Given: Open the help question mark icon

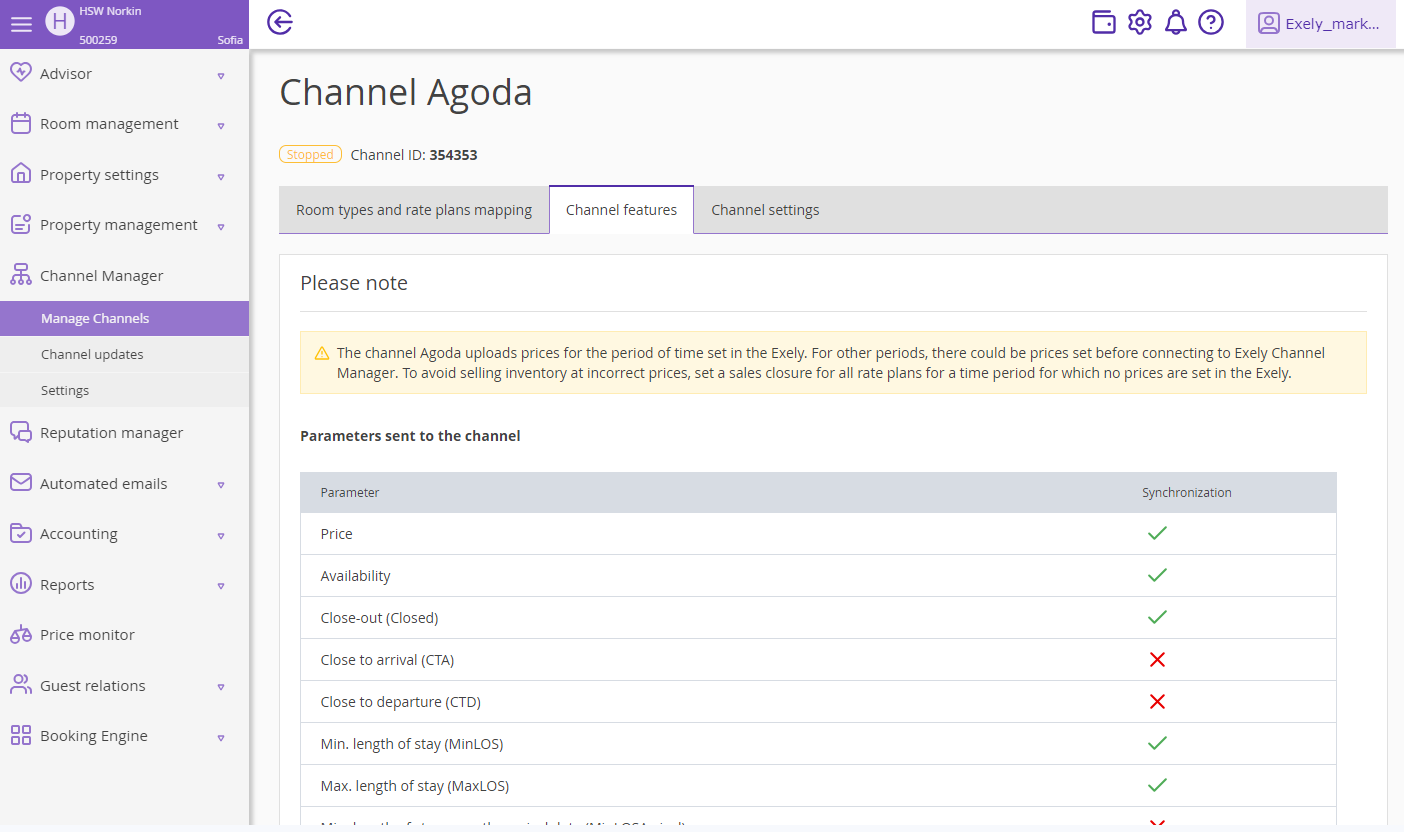Looking at the screenshot, I should (1211, 22).
